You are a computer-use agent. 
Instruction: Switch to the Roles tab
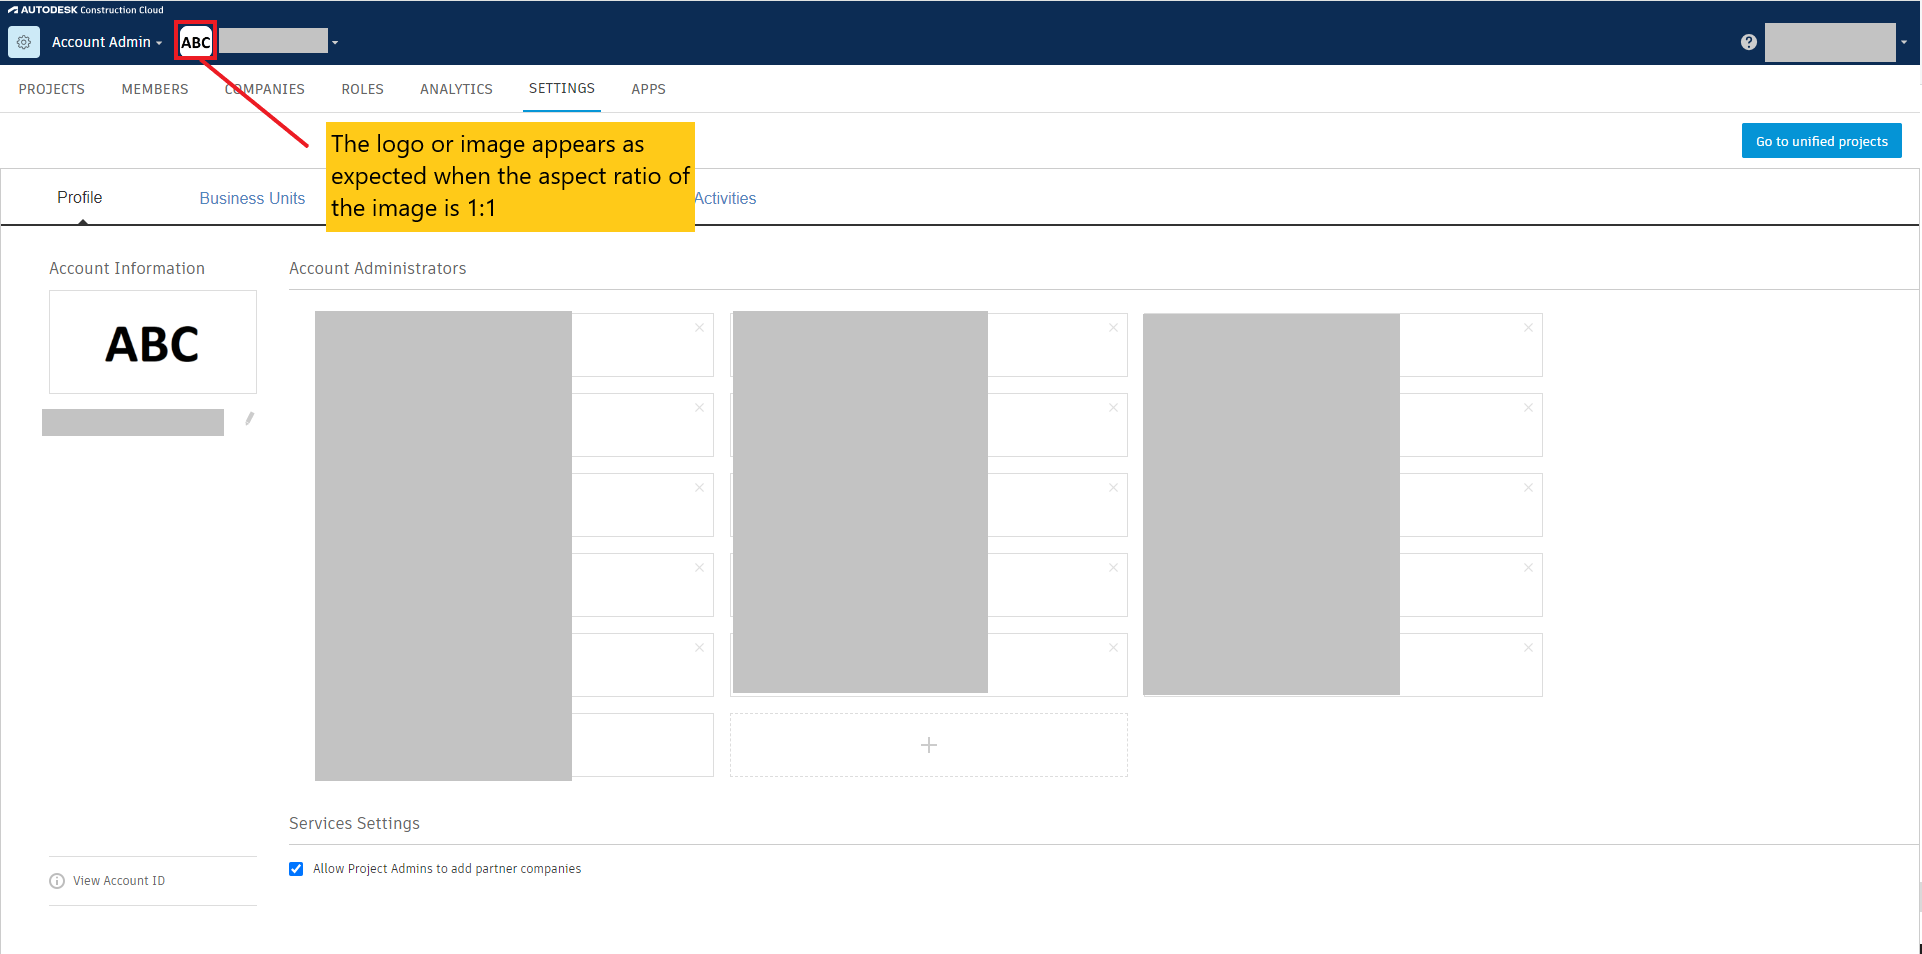coord(362,89)
